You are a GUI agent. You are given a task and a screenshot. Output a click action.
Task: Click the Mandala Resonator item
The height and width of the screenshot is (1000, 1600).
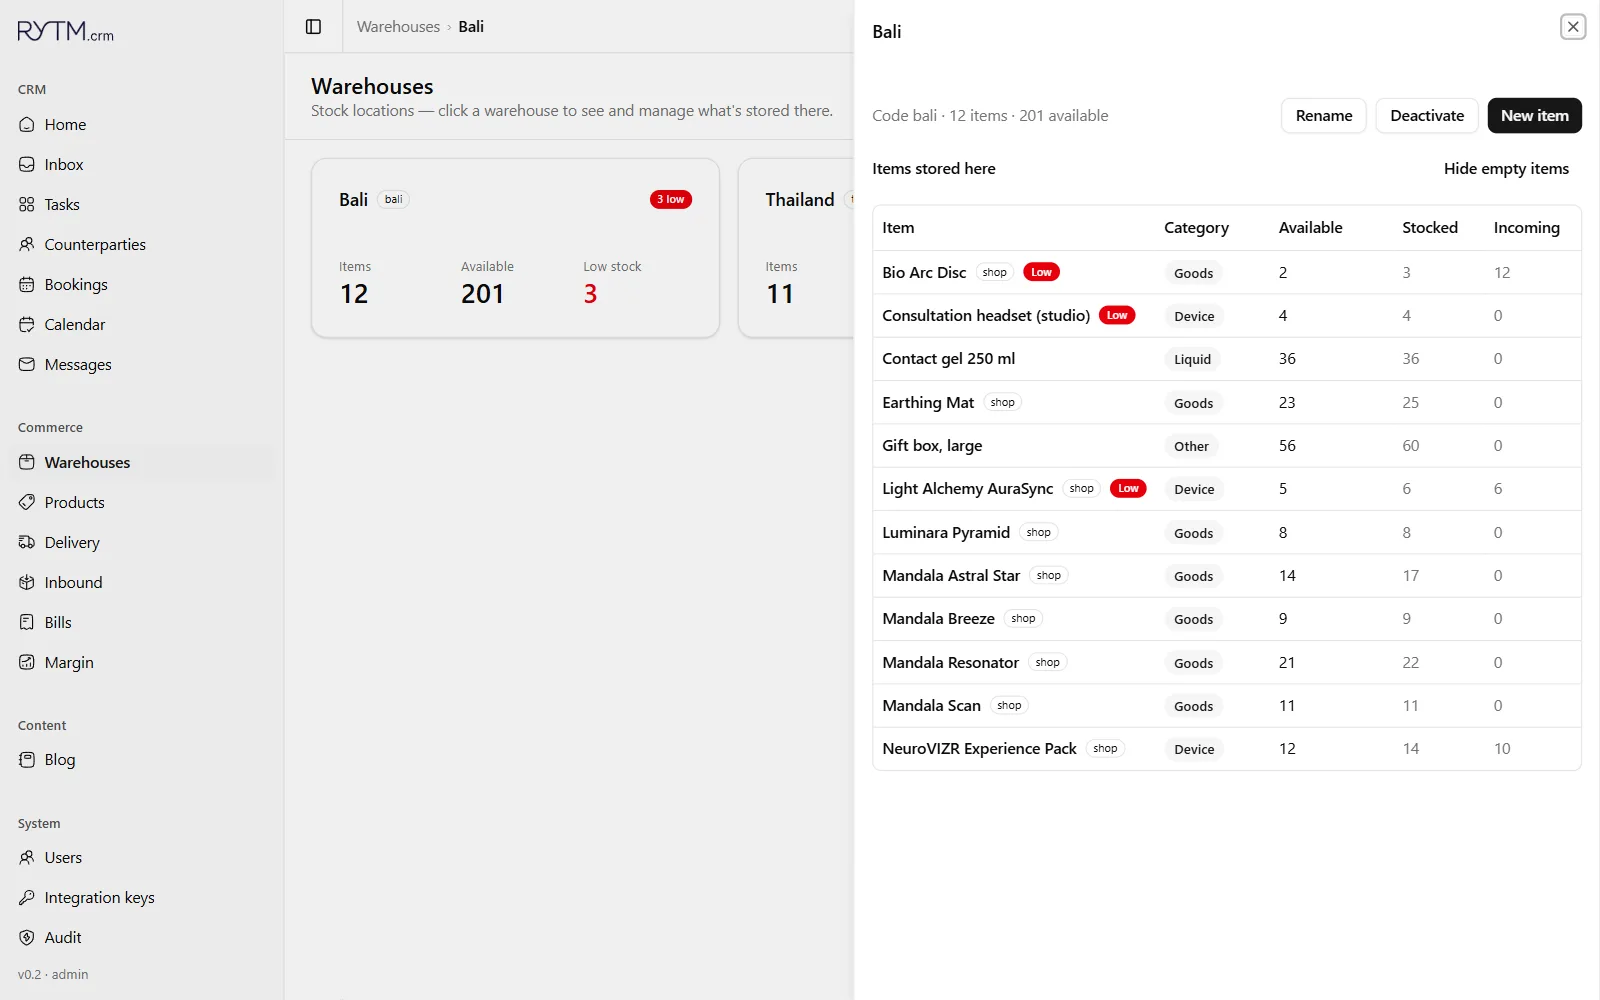coord(950,663)
